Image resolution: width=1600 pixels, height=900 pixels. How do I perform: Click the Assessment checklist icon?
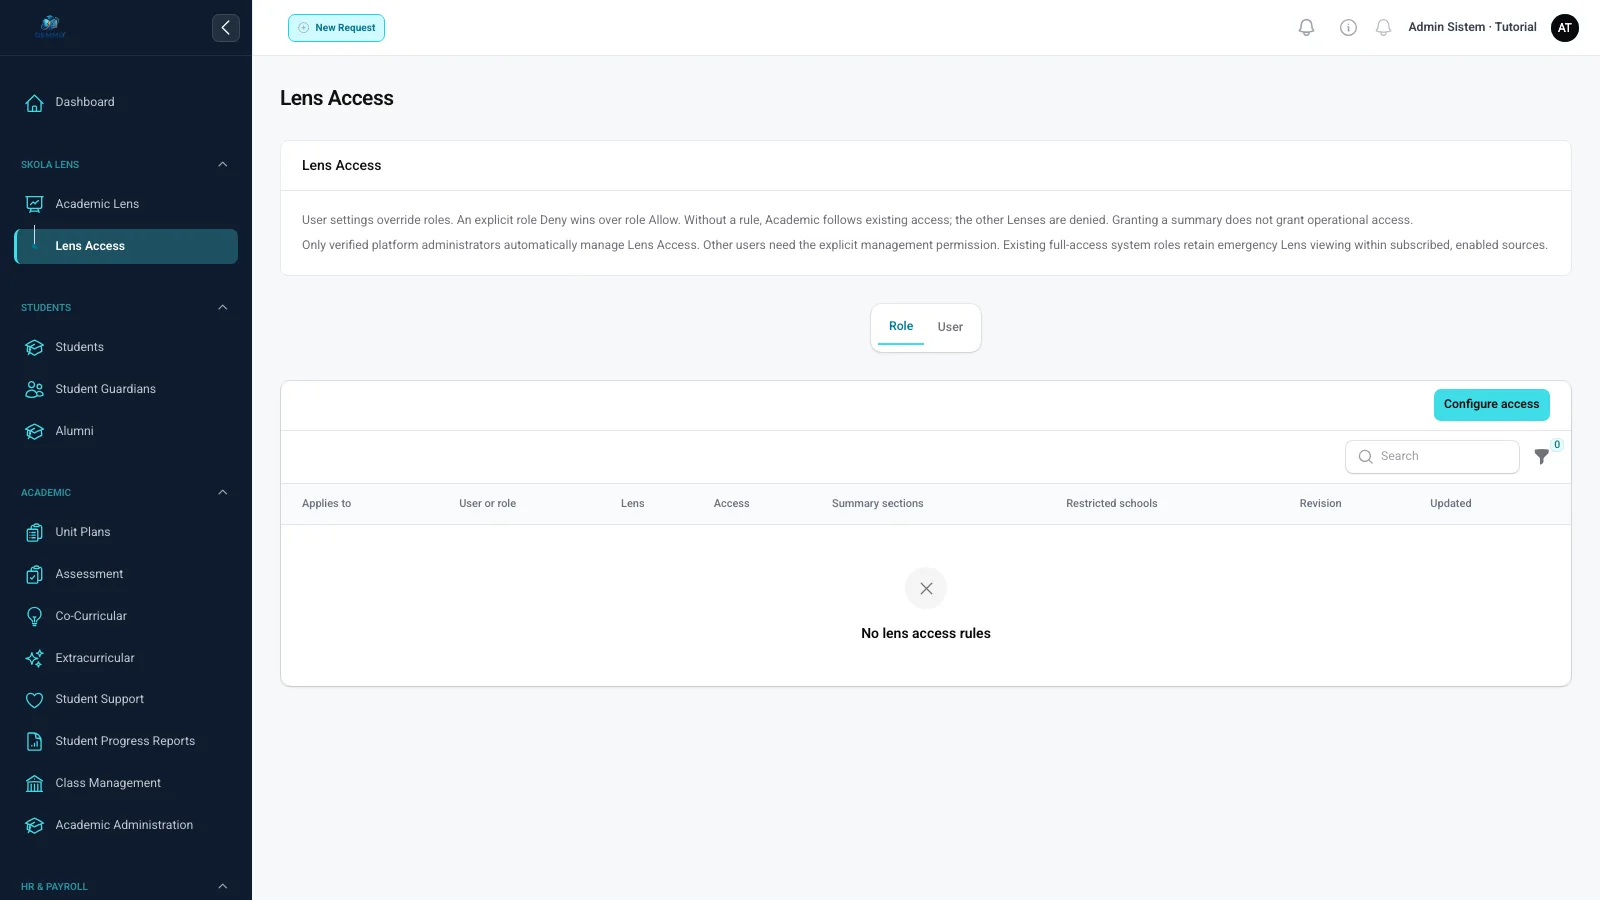[34, 574]
